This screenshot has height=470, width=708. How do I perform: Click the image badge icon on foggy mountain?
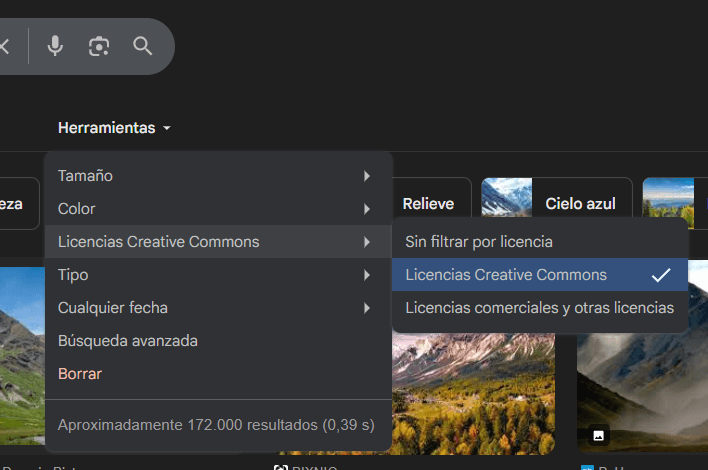click(x=599, y=435)
